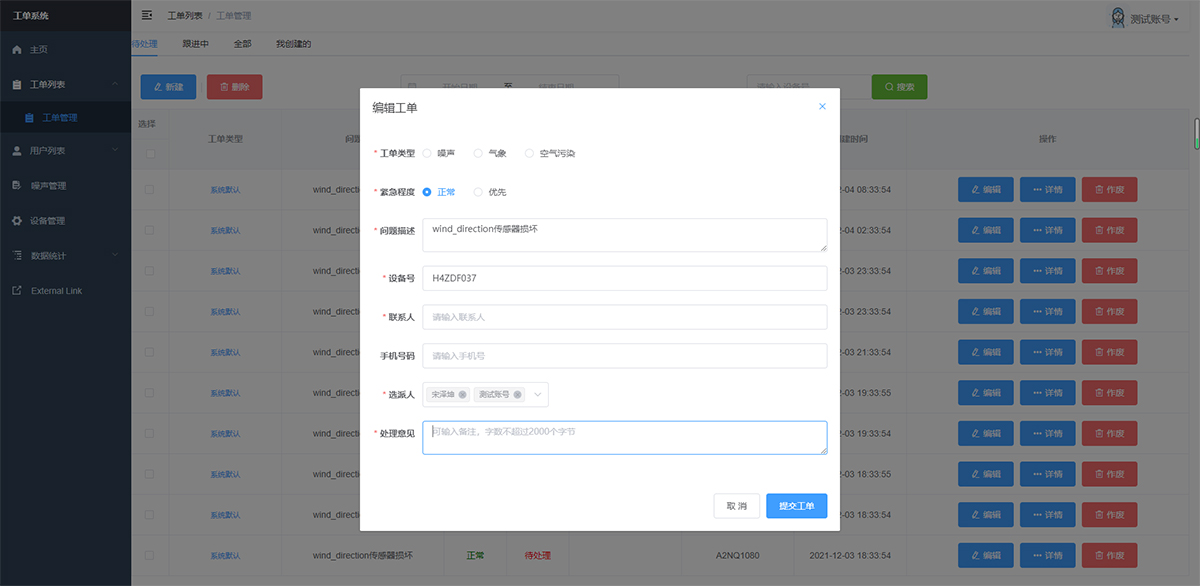Select the 气象 work order type
Image resolution: width=1200 pixels, height=586 pixels.
(x=478, y=154)
